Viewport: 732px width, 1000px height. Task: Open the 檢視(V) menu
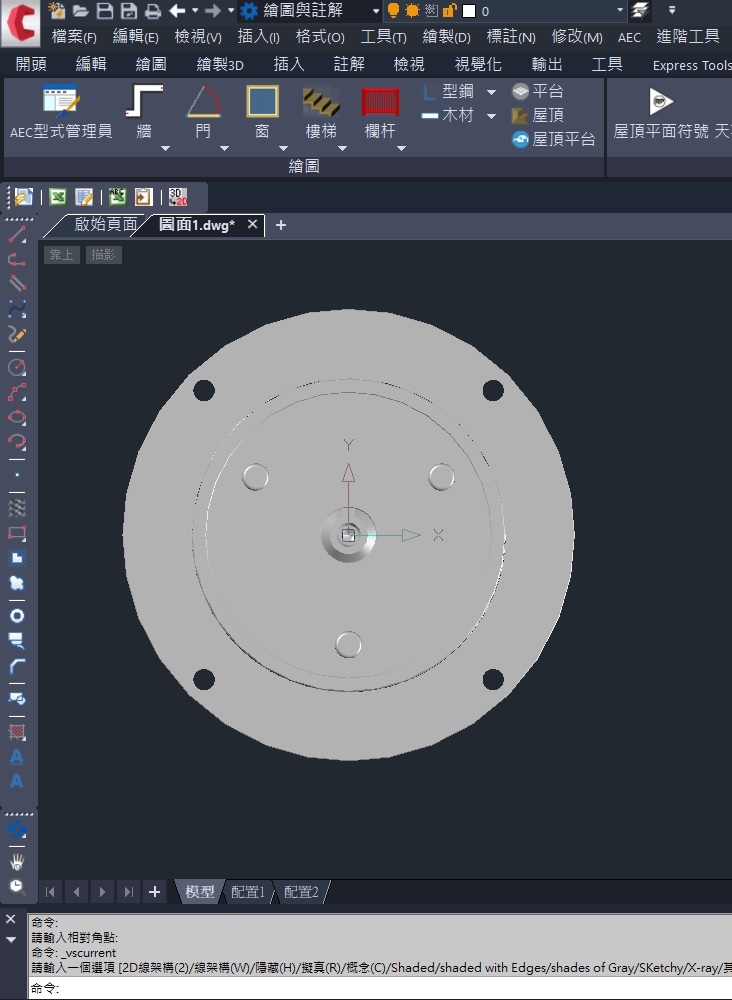click(198, 37)
